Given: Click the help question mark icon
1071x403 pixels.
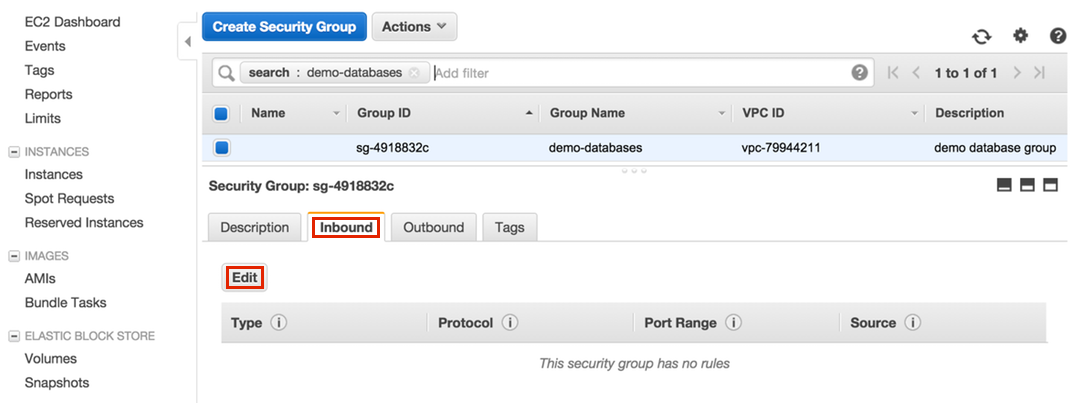Looking at the screenshot, I should point(1058,36).
